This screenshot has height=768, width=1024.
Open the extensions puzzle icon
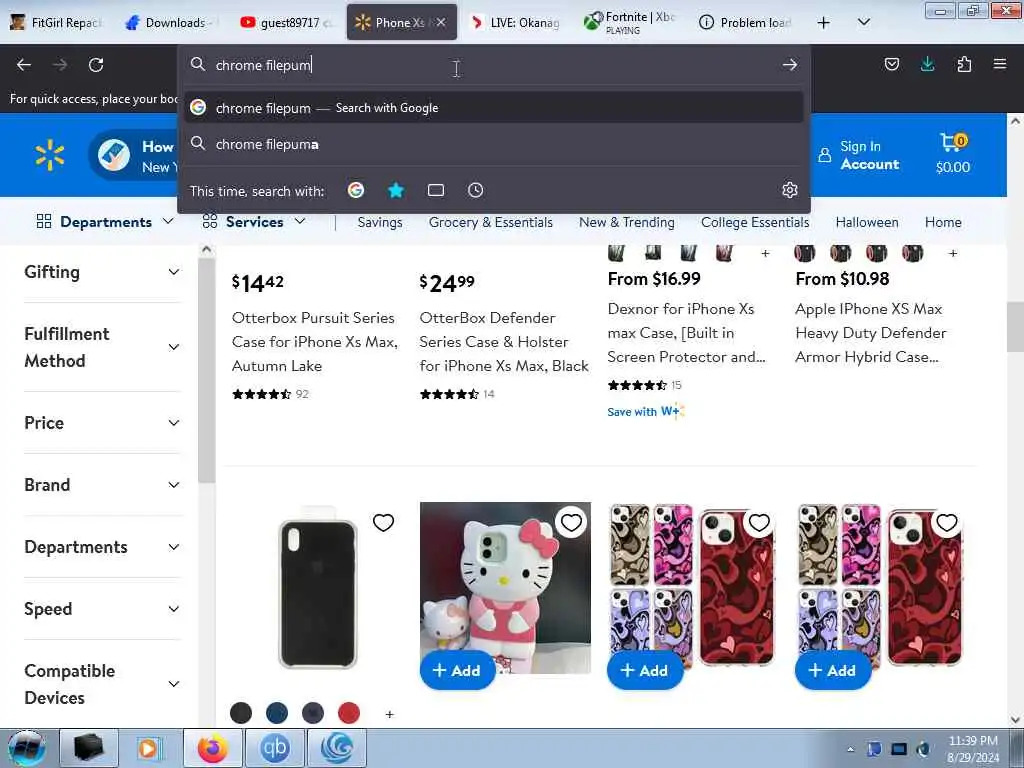coord(964,64)
